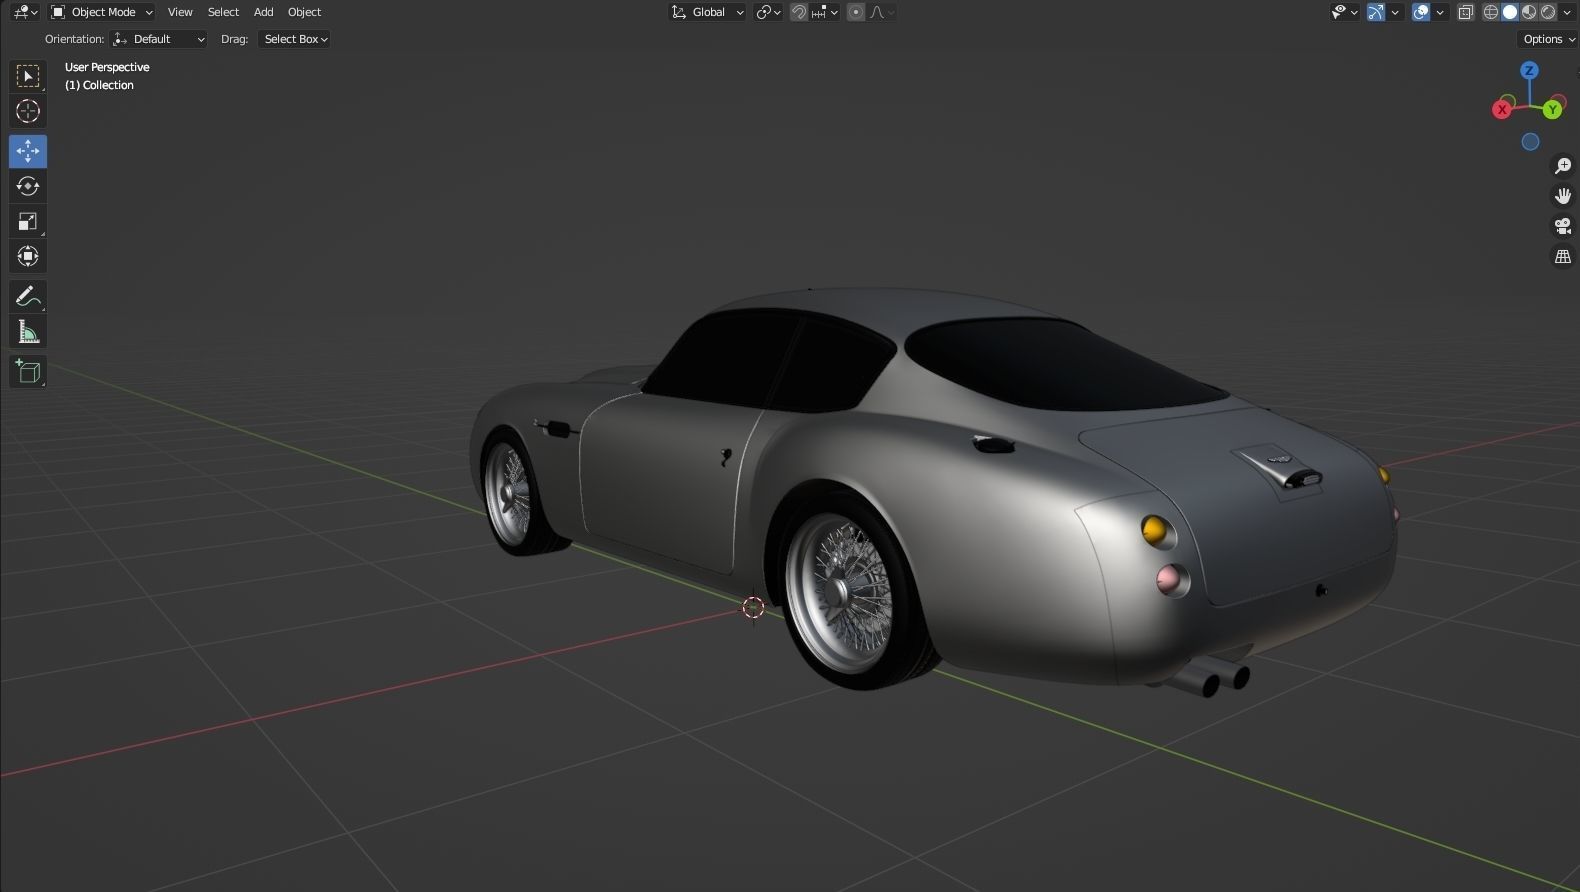
Task: Open the Drag Select Box dropdown
Action: point(295,39)
